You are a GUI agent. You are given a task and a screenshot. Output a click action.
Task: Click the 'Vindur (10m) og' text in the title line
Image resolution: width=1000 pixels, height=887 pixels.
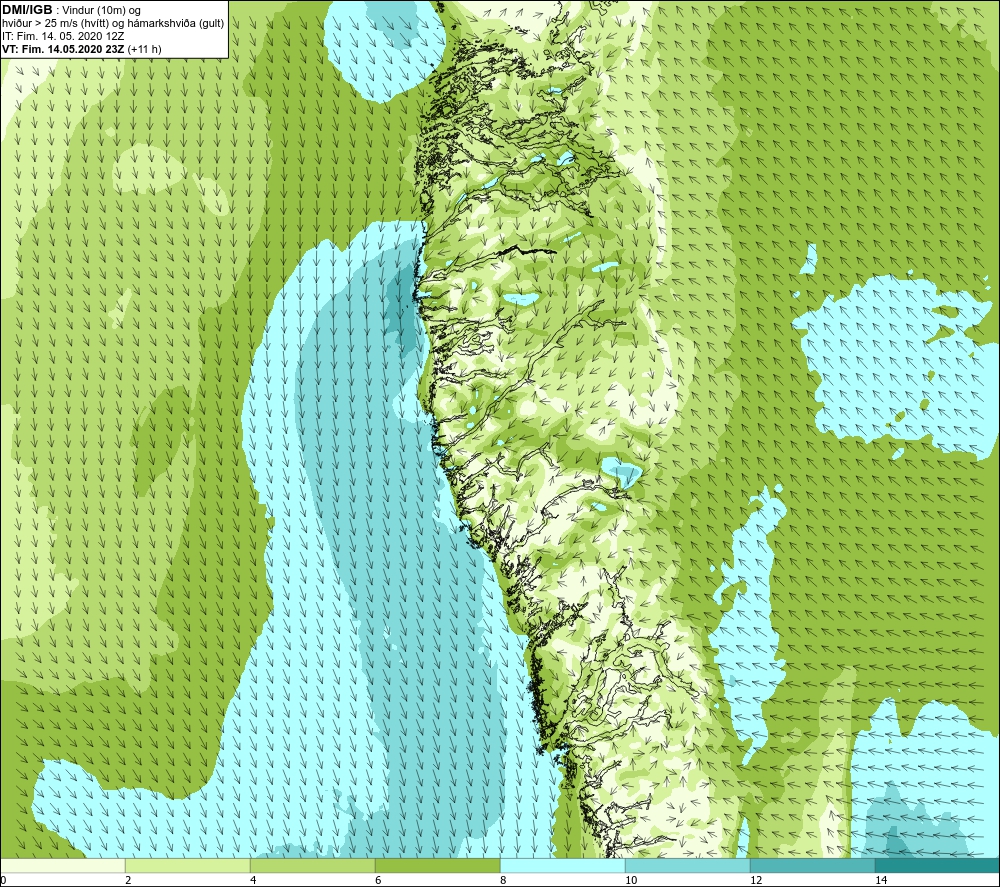click(x=101, y=11)
